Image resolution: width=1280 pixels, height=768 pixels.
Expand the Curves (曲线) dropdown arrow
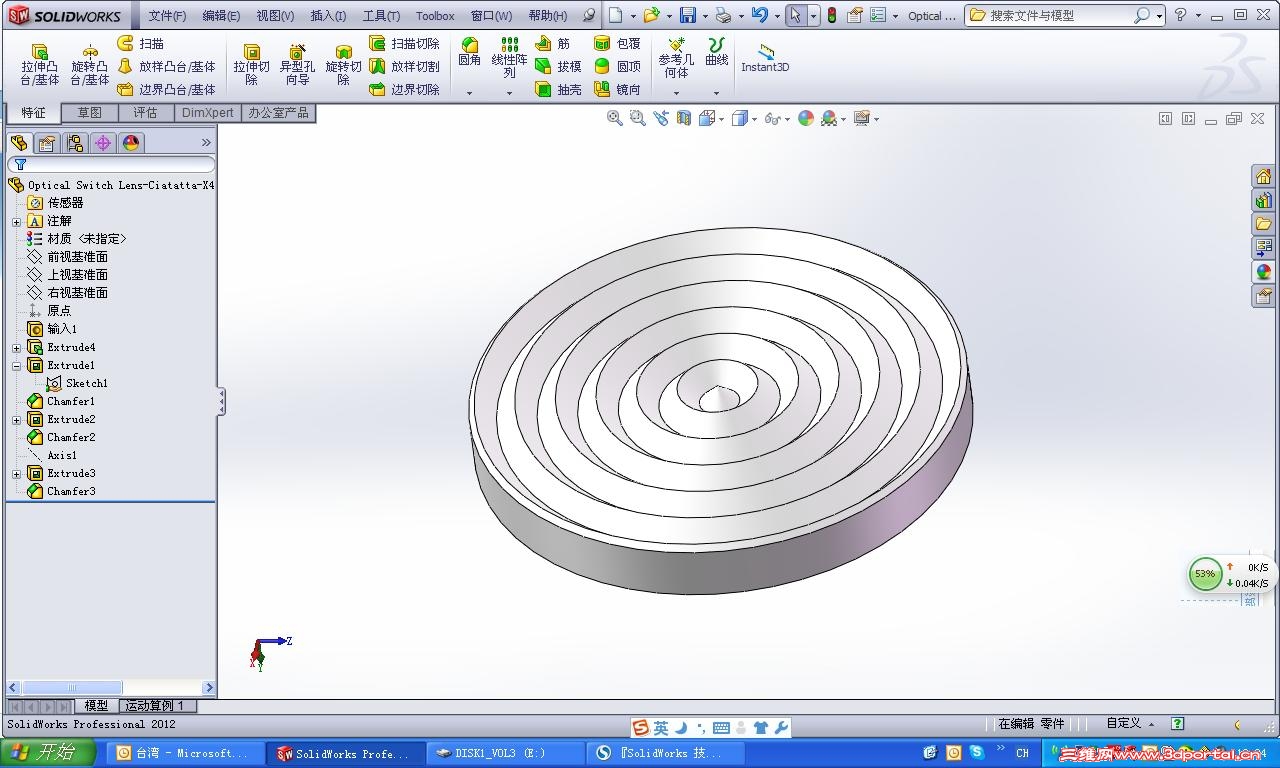716,93
